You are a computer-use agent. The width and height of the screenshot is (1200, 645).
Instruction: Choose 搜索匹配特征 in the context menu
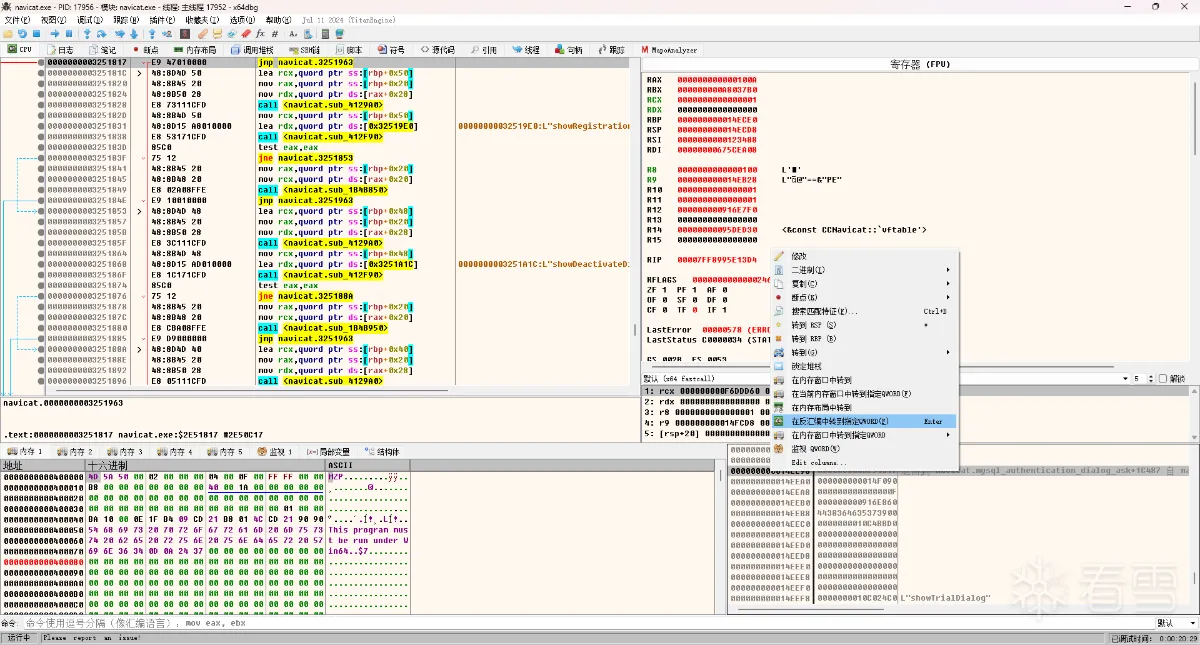tap(865, 311)
